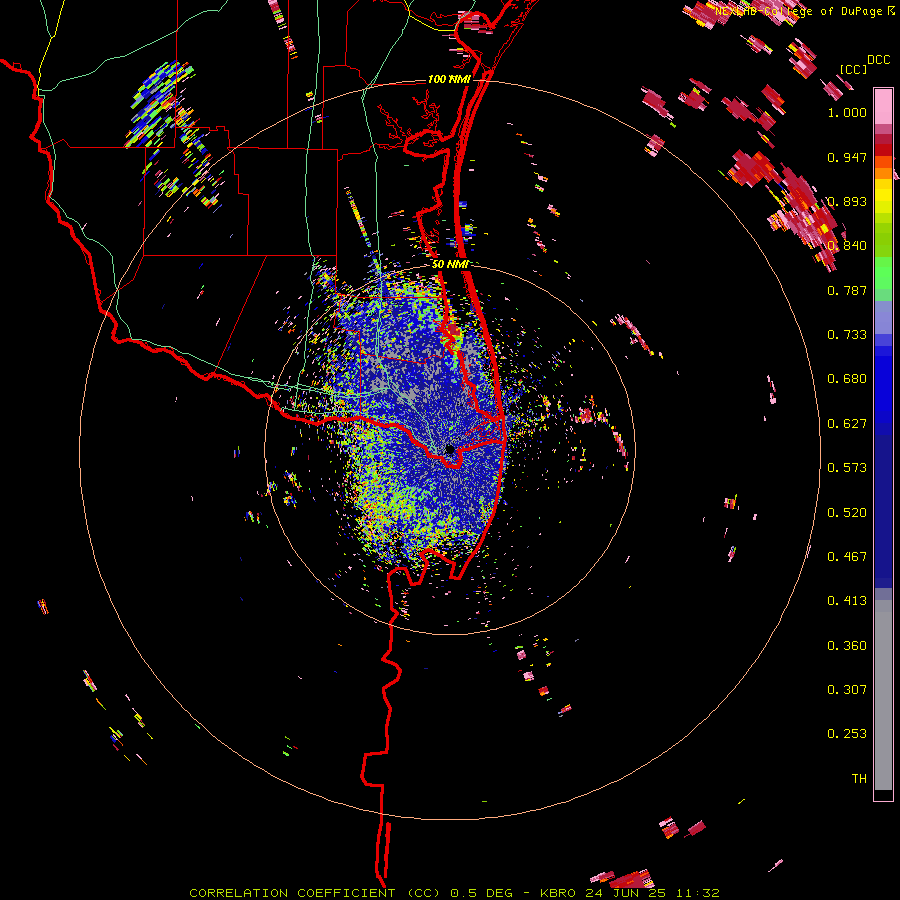Click the pink segment of color bar

(883, 106)
